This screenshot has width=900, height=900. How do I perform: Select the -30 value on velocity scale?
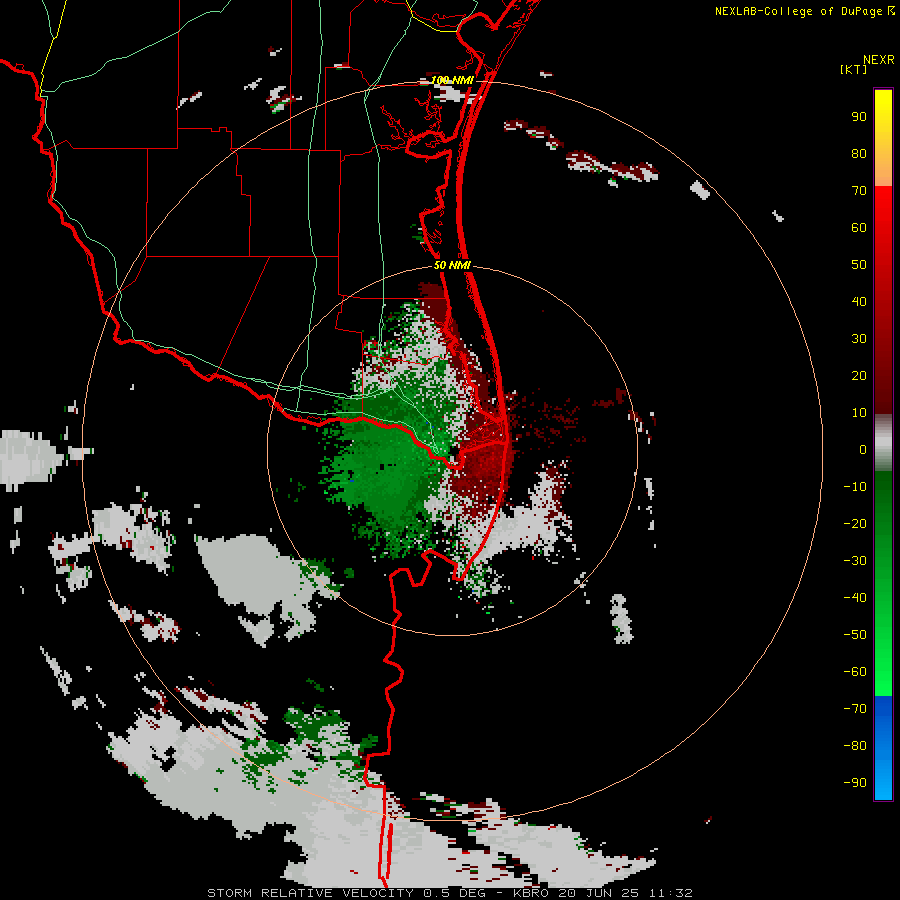pyautogui.click(x=855, y=561)
